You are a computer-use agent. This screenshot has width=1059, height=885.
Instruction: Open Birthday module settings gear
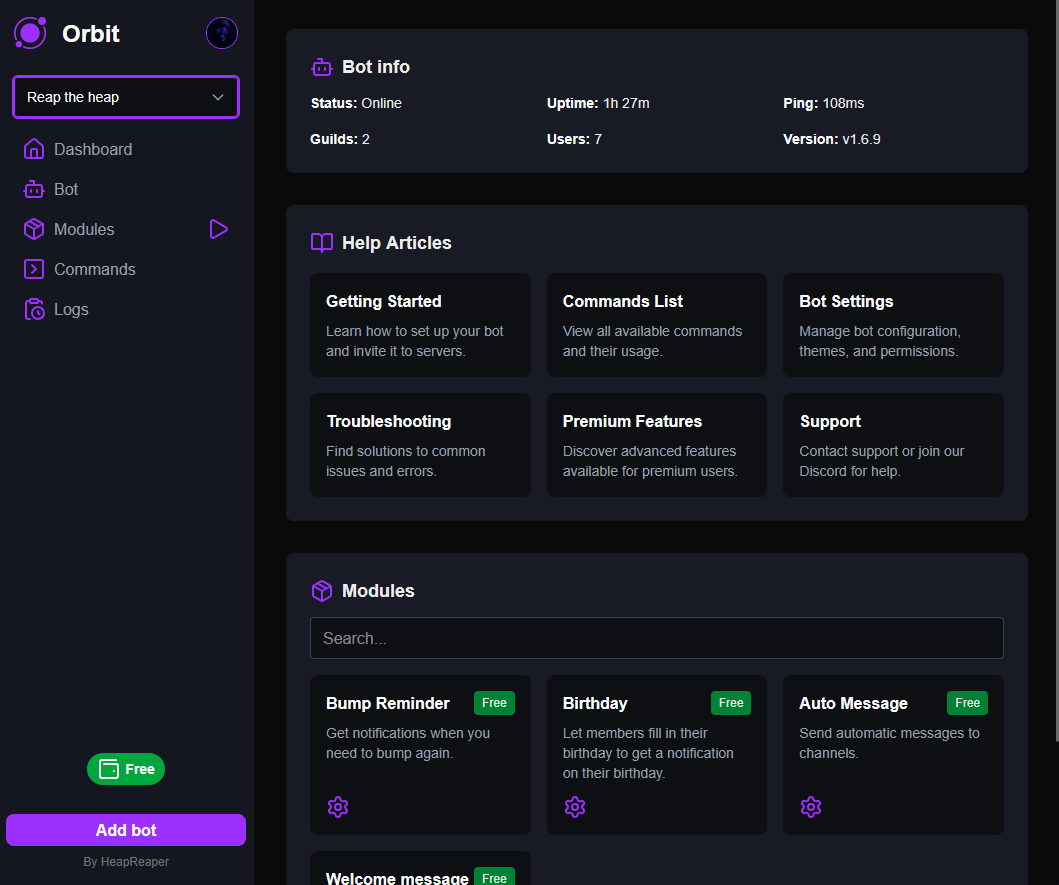click(x=574, y=807)
